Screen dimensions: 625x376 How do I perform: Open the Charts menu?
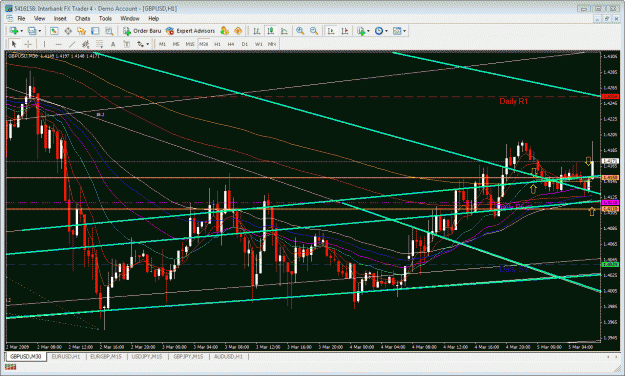tap(83, 18)
